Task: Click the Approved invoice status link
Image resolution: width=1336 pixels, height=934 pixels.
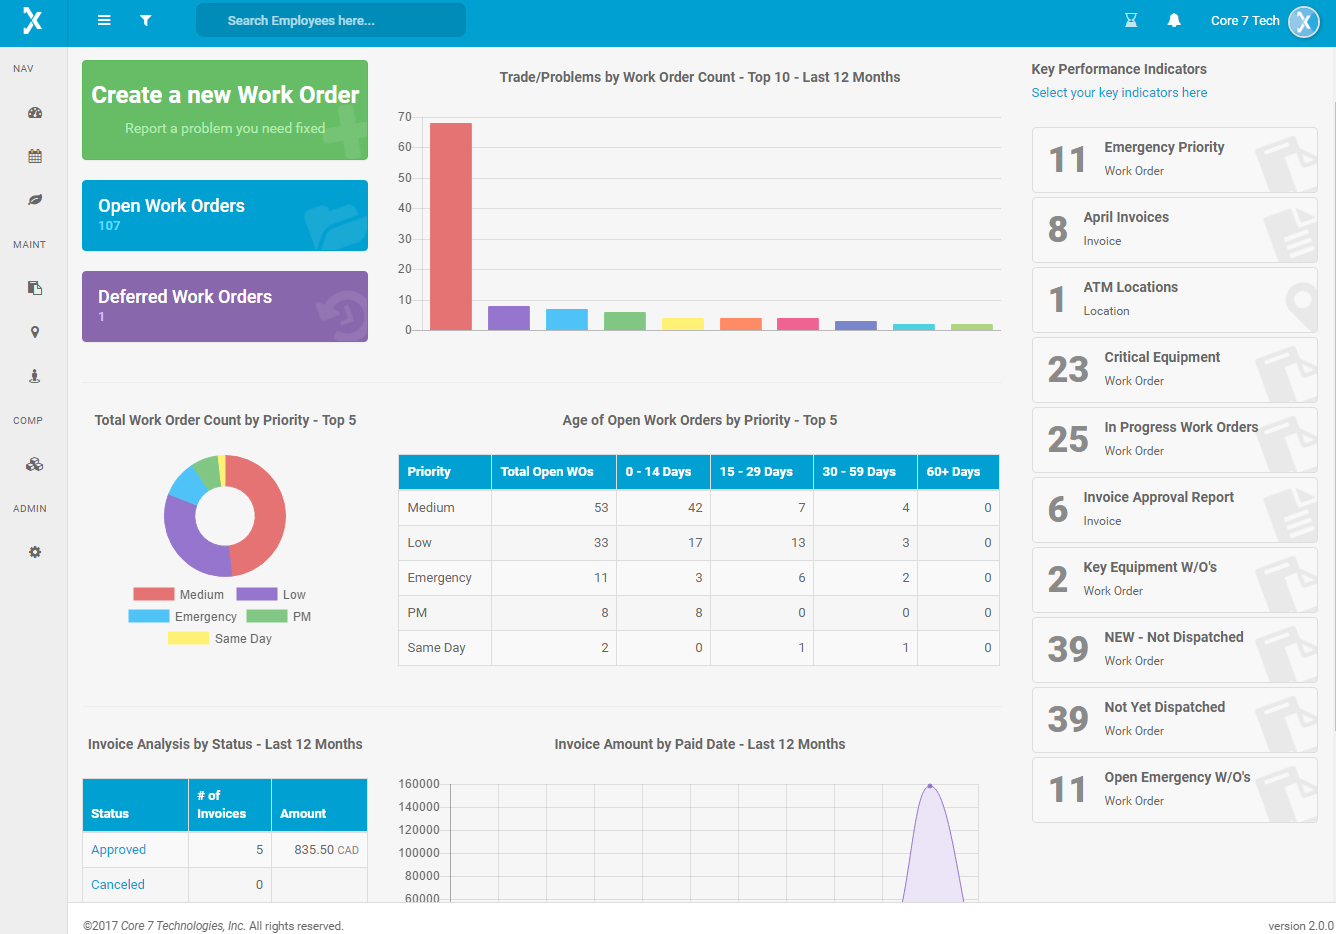Action: tap(118, 850)
